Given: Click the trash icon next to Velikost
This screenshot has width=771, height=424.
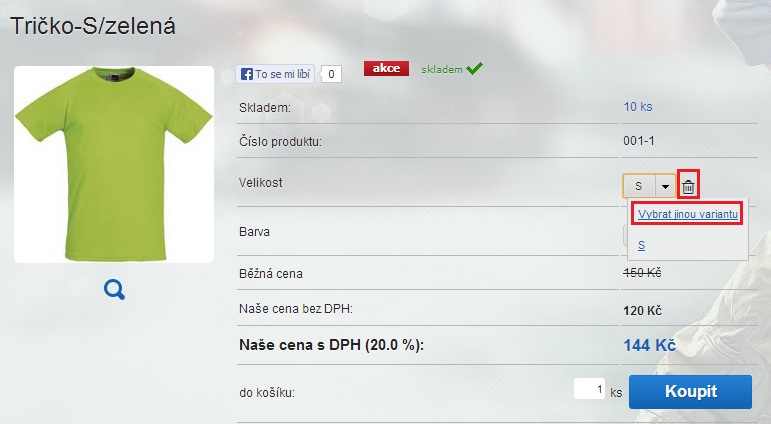Looking at the screenshot, I should pos(688,186).
